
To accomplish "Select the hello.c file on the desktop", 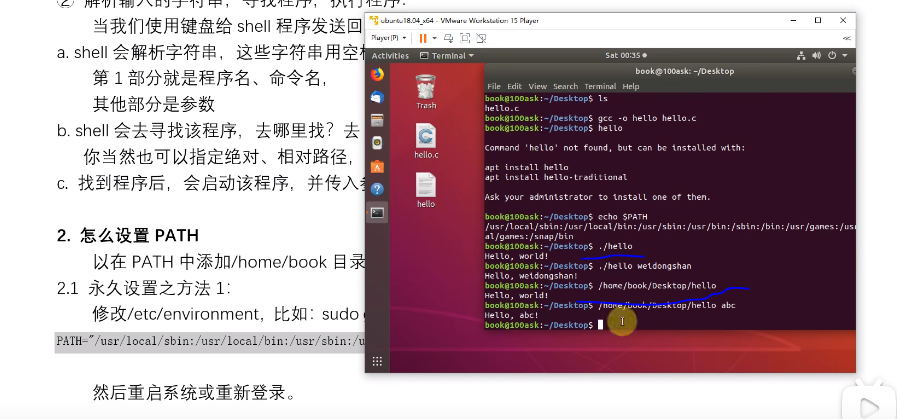I will (x=426, y=141).
